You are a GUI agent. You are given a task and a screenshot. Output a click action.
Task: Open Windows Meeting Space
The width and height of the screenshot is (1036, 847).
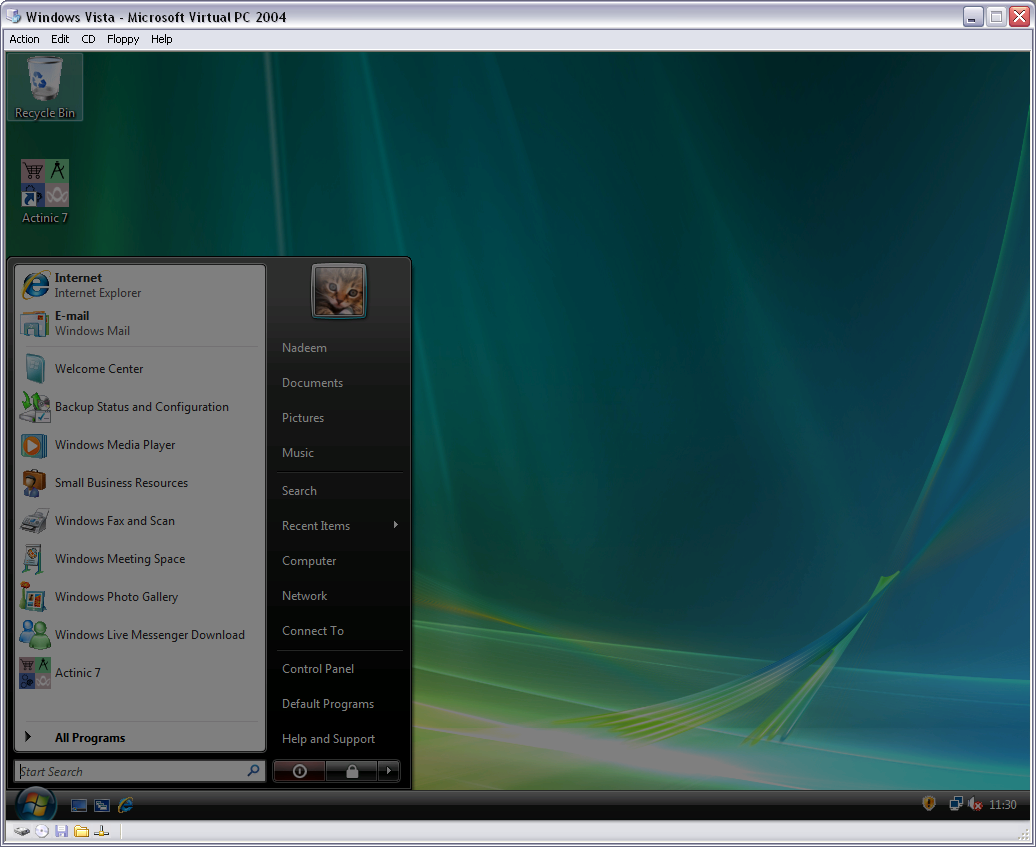(140, 559)
